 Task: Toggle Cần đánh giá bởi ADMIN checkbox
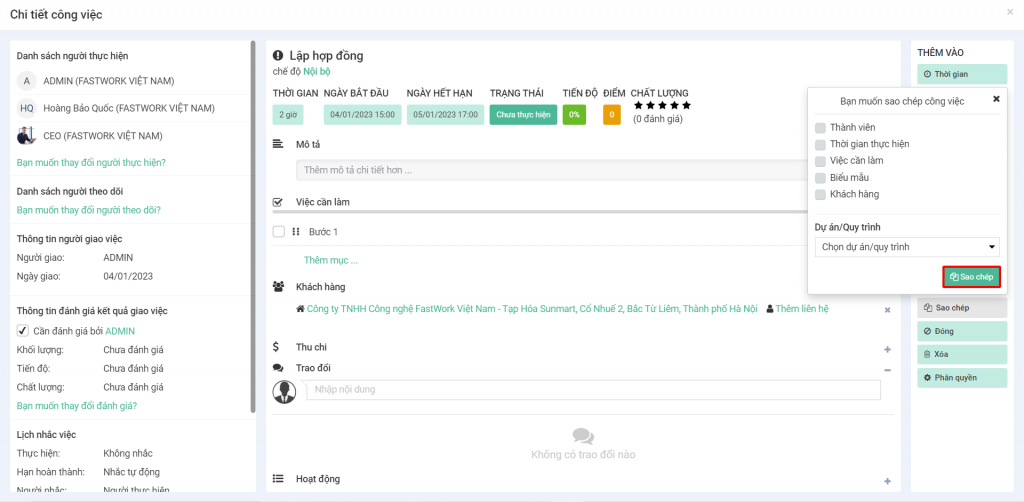(23, 331)
